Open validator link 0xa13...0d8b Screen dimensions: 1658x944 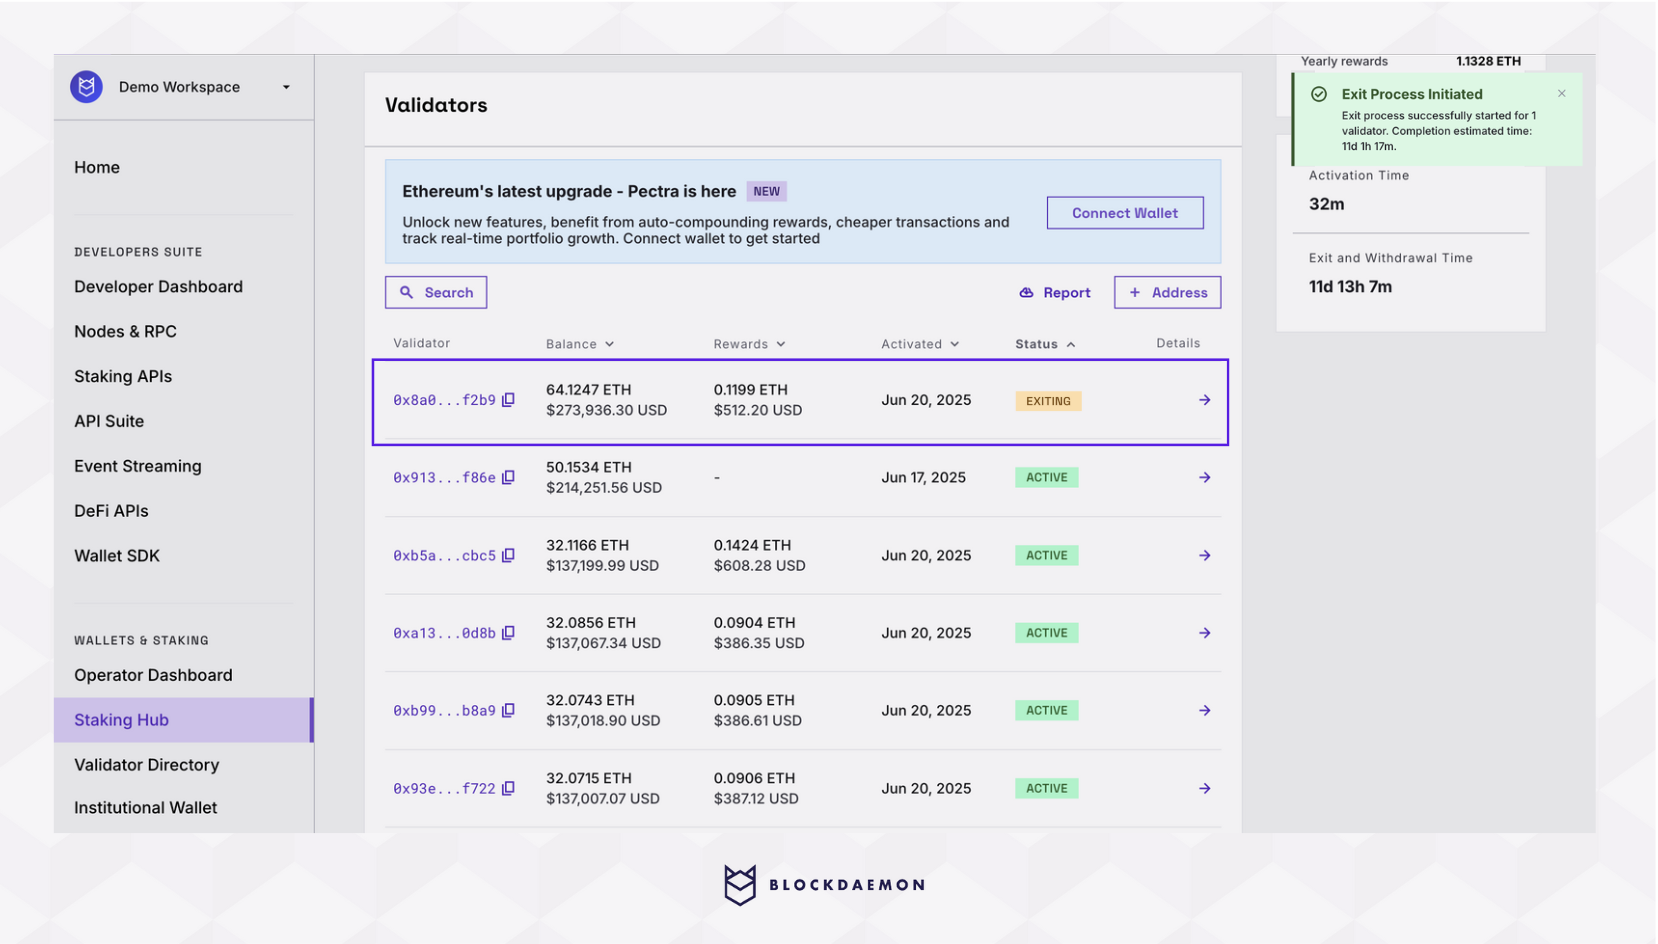point(444,633)
